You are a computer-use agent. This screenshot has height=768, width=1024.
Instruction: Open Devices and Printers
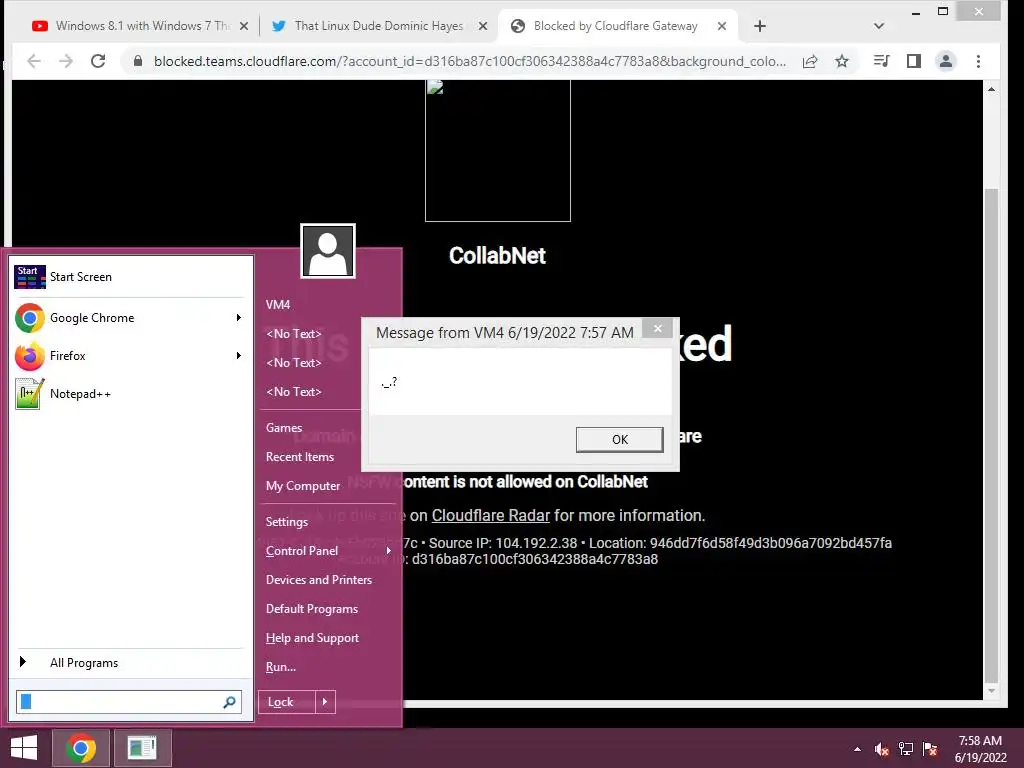tap(319, 580)
